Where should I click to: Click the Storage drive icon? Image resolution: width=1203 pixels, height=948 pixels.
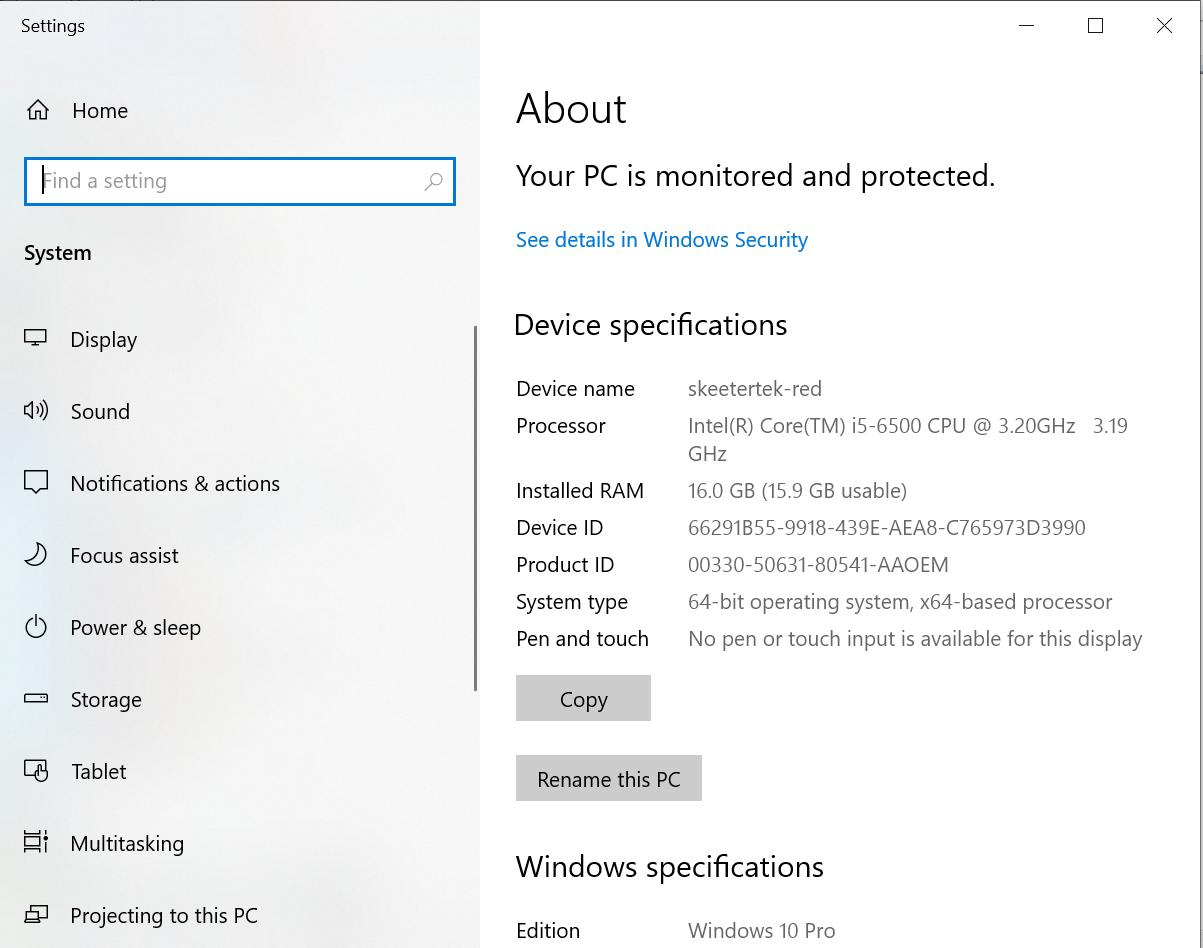[x=35, y=699]
